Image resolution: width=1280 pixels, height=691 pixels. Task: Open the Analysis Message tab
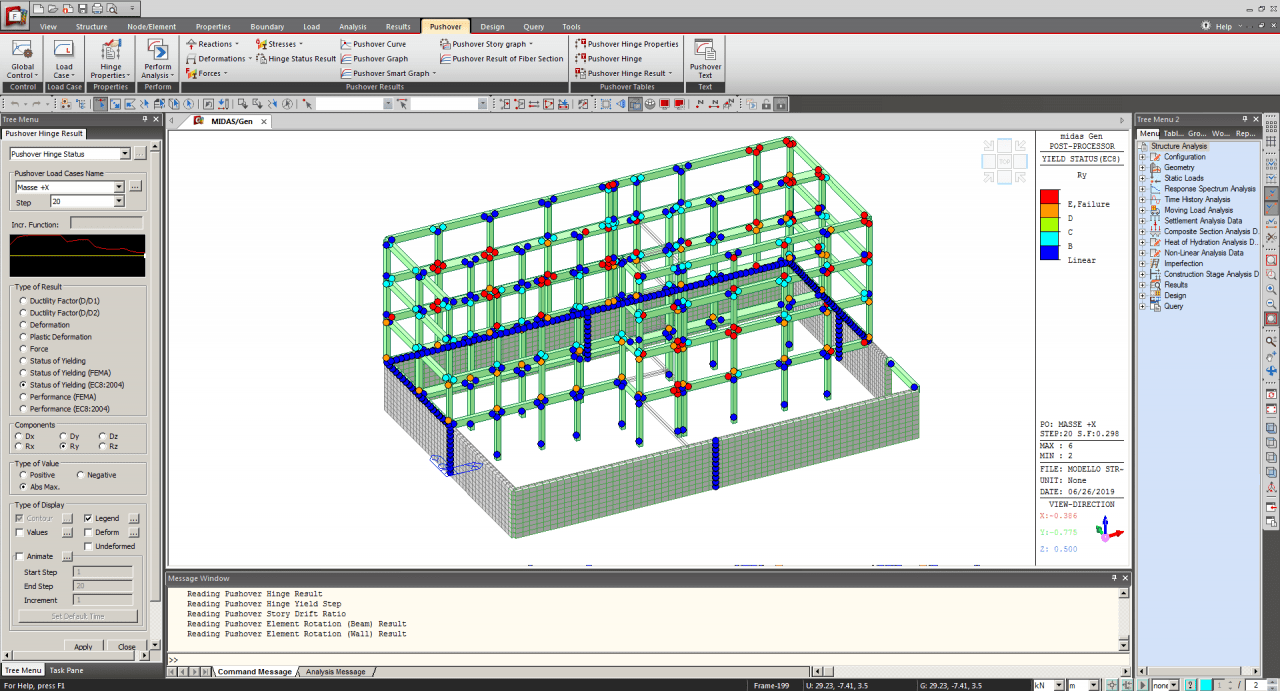click(335, 672)
